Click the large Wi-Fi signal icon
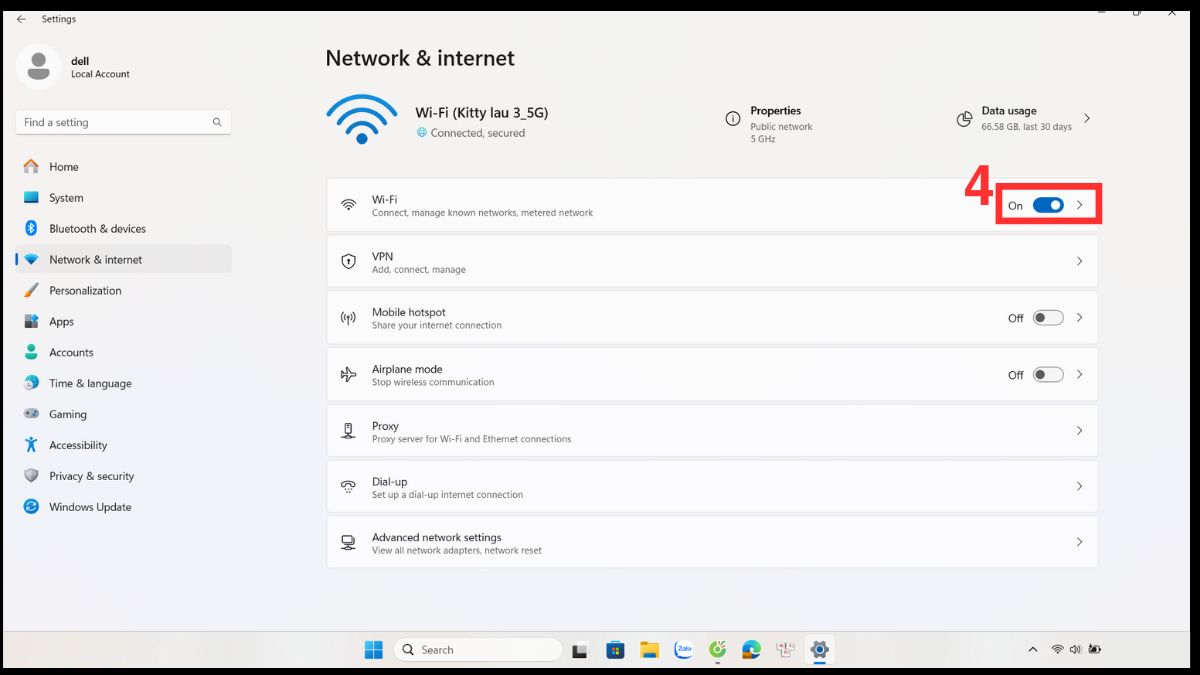Viewport: 1200px width, 675px height. point(361,119)
